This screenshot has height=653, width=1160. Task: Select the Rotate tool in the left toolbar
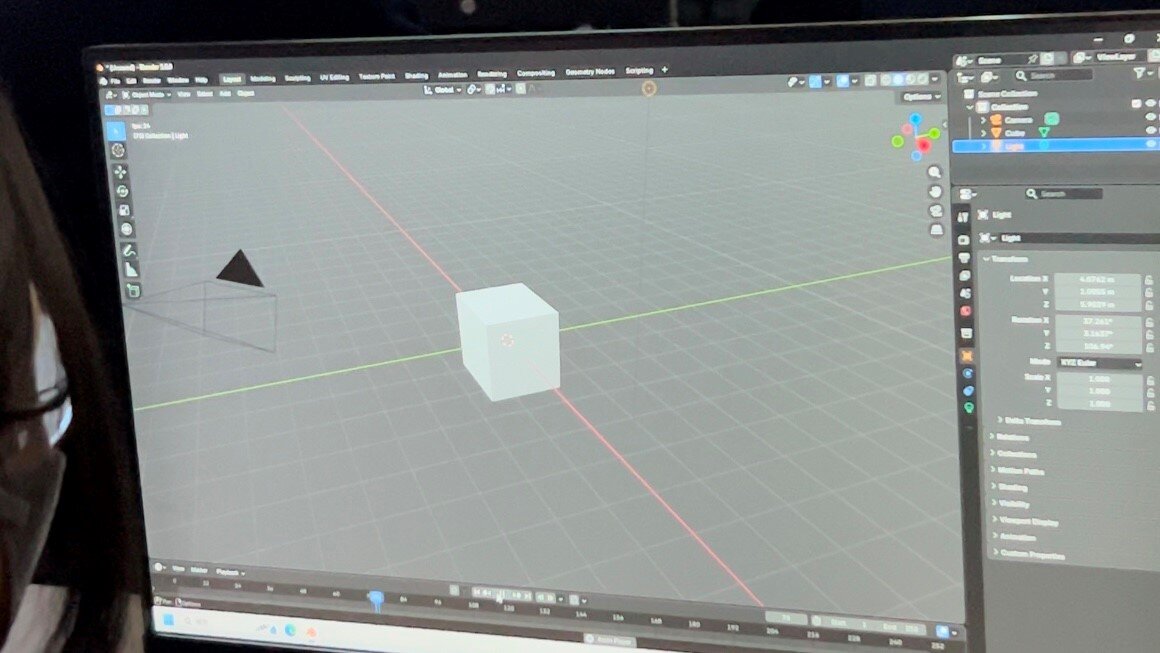[122, 191]
